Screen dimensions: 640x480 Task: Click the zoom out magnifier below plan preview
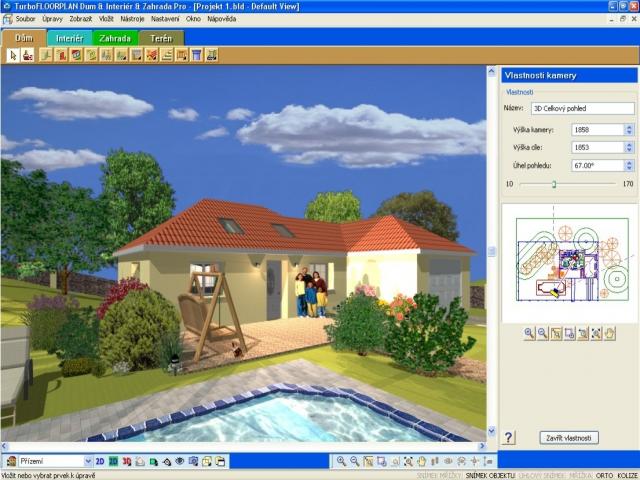542,334
